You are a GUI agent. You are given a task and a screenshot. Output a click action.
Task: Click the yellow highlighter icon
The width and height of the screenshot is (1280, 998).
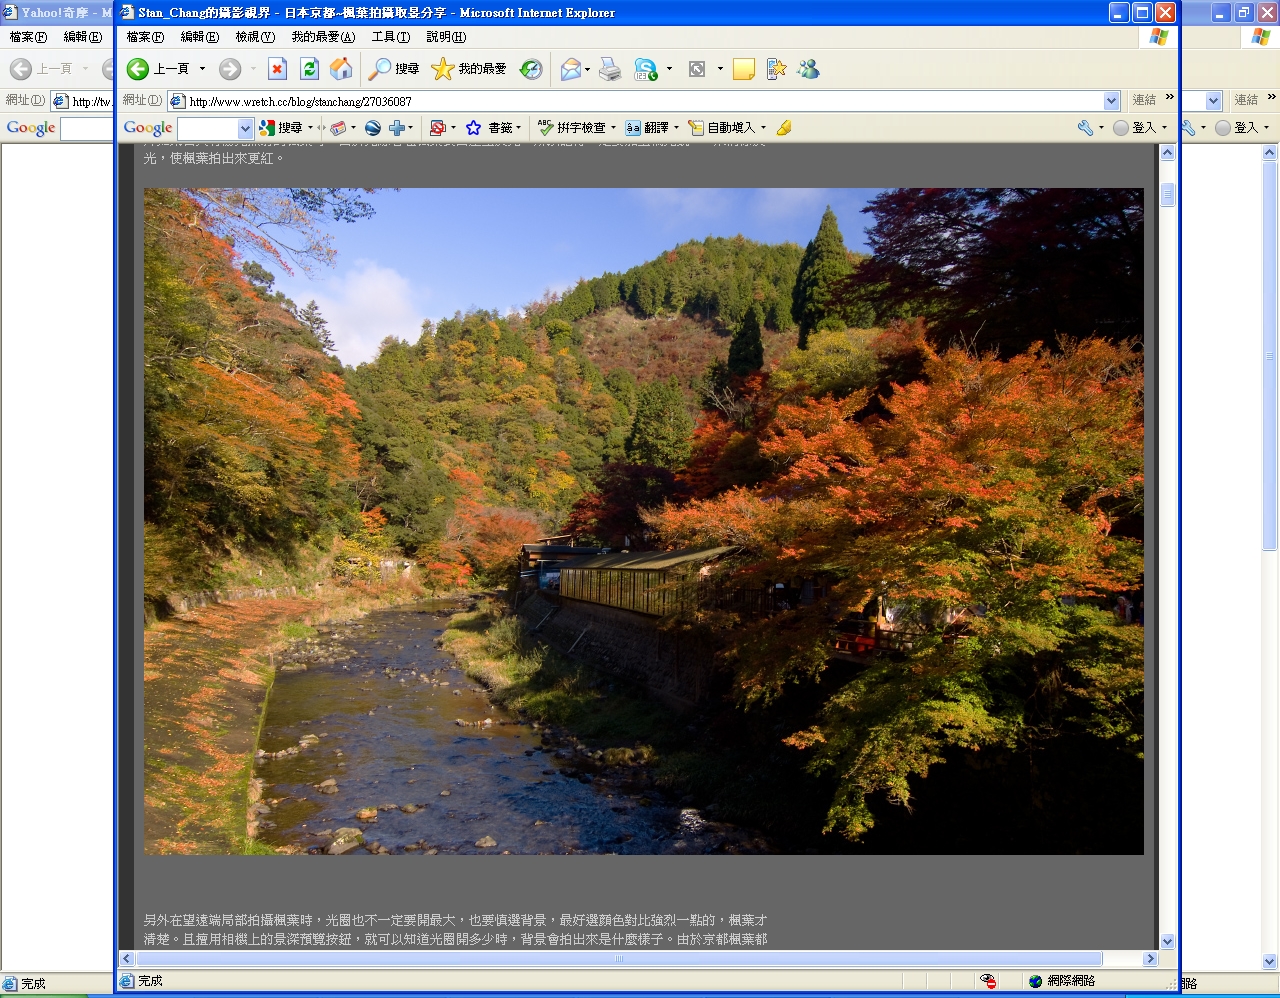tap(784, 128)
